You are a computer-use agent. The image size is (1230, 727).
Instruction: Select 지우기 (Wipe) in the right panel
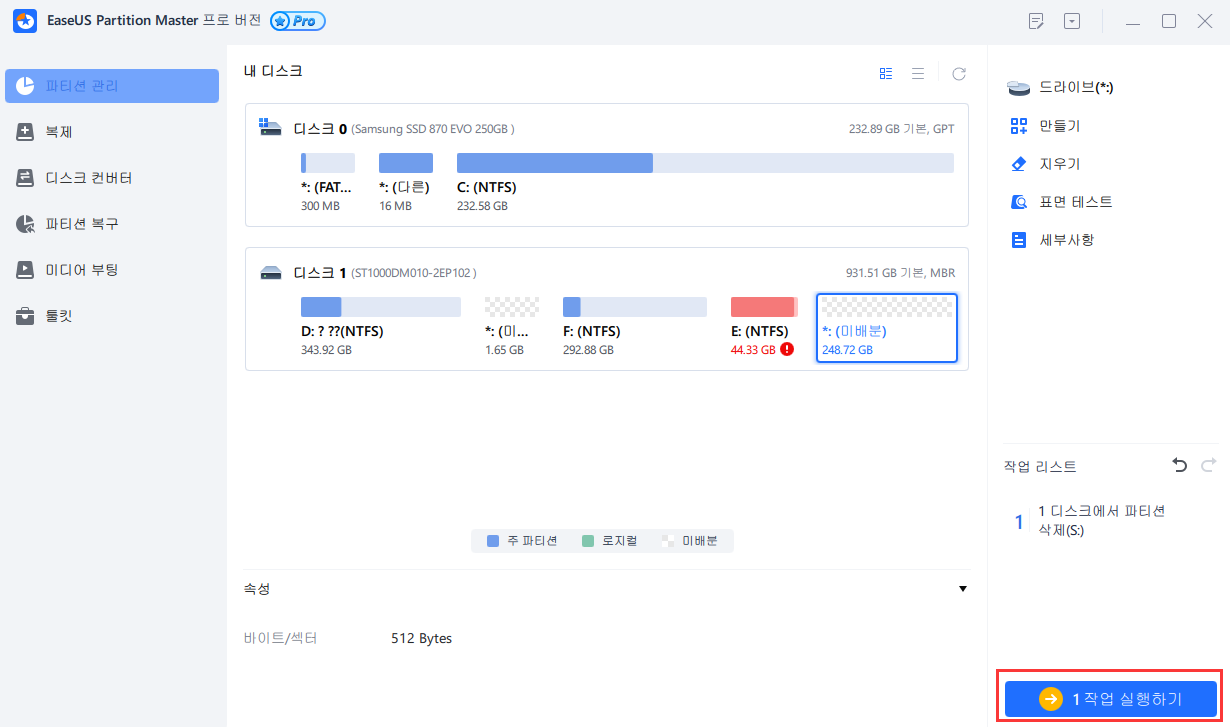[1059, 164]
